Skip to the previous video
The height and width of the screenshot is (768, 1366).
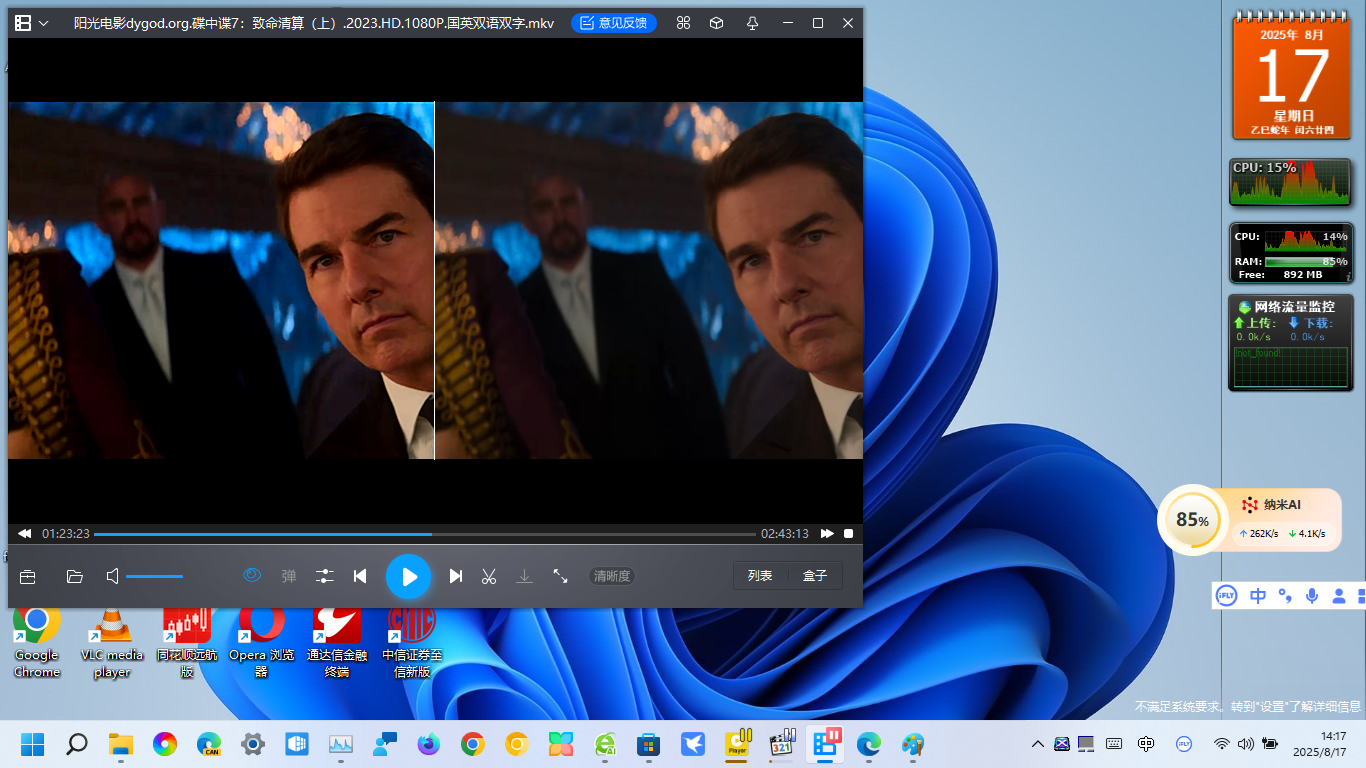pyautogui.click(x=360, y=576)
